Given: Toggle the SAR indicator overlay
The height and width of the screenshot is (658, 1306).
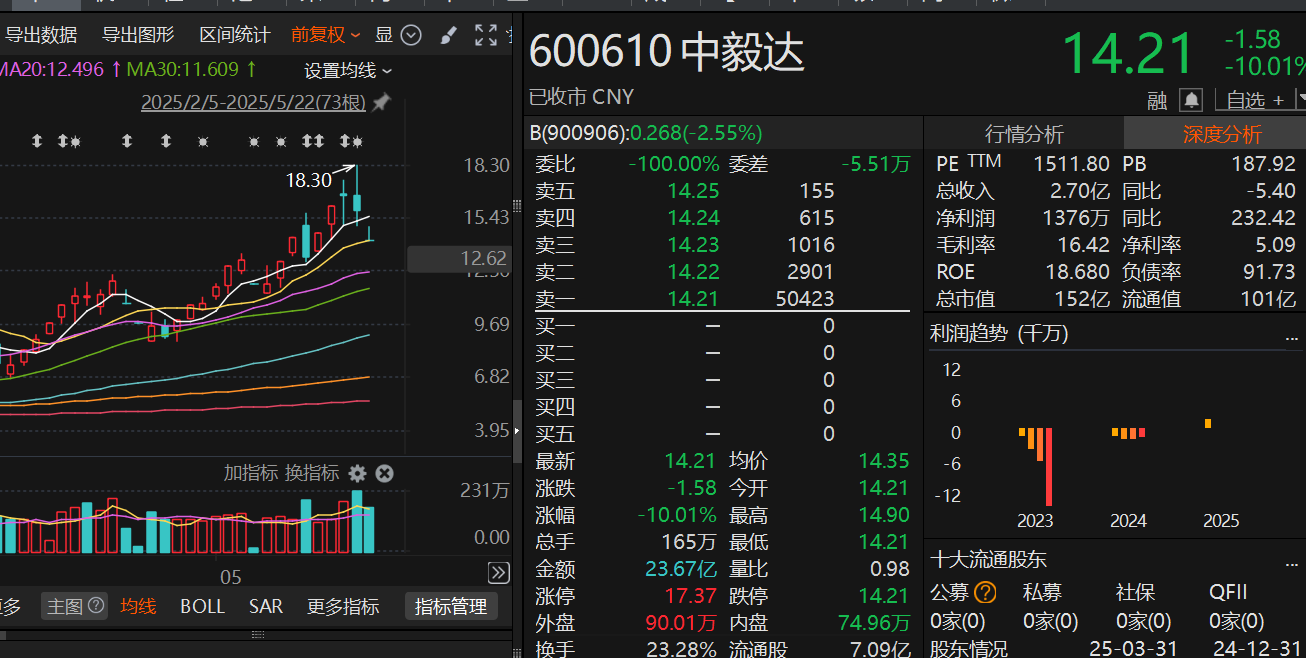Looking at the screenshot, I should click(266, 606).
